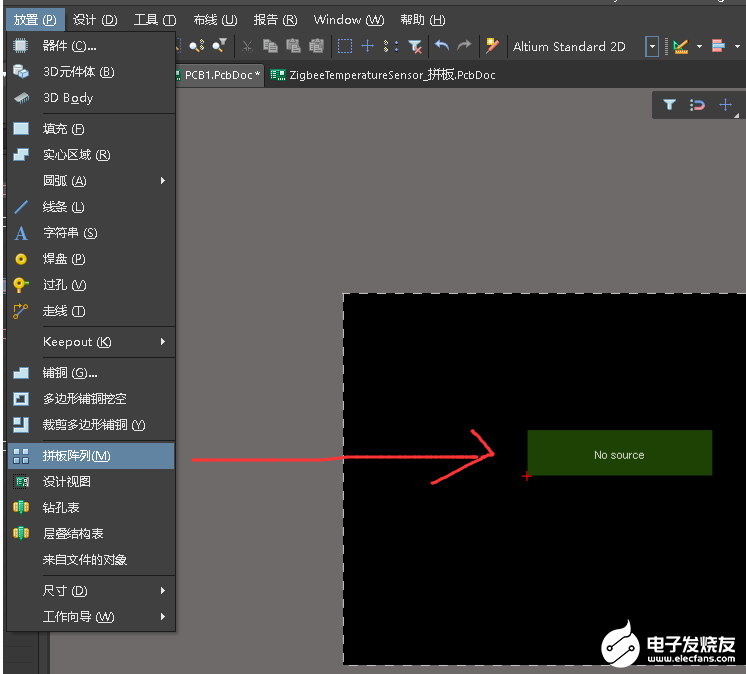Screen dimensions: 746x674
Task: Click the Cut scissors toolbar icon
Action: pos(247,47)
